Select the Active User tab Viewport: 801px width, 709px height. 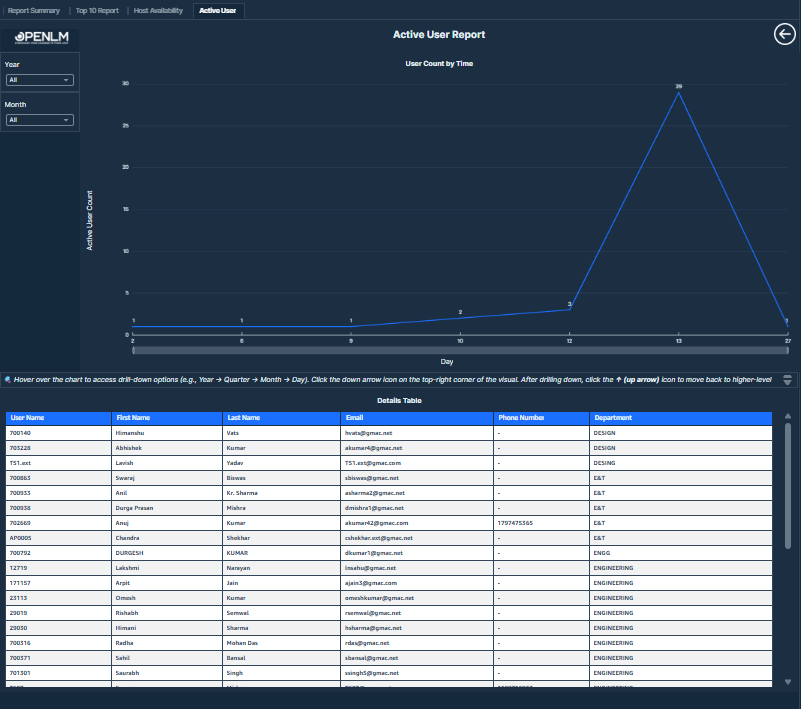coord(217,10)
